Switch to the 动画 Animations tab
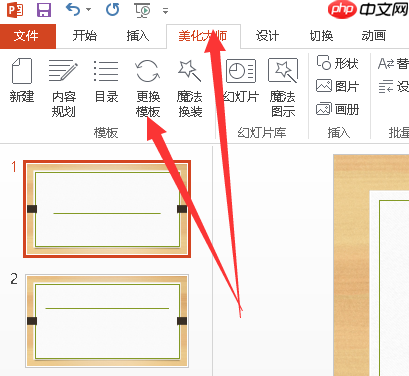409x376 pixels. click(x=374, y=36)
